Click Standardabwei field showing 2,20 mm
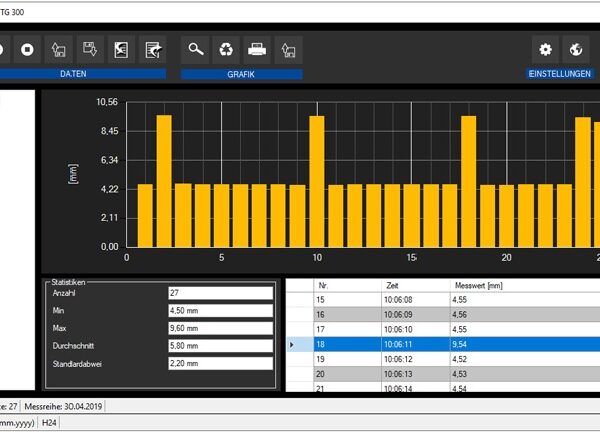 pyautogui.click(x=220, y=364)
